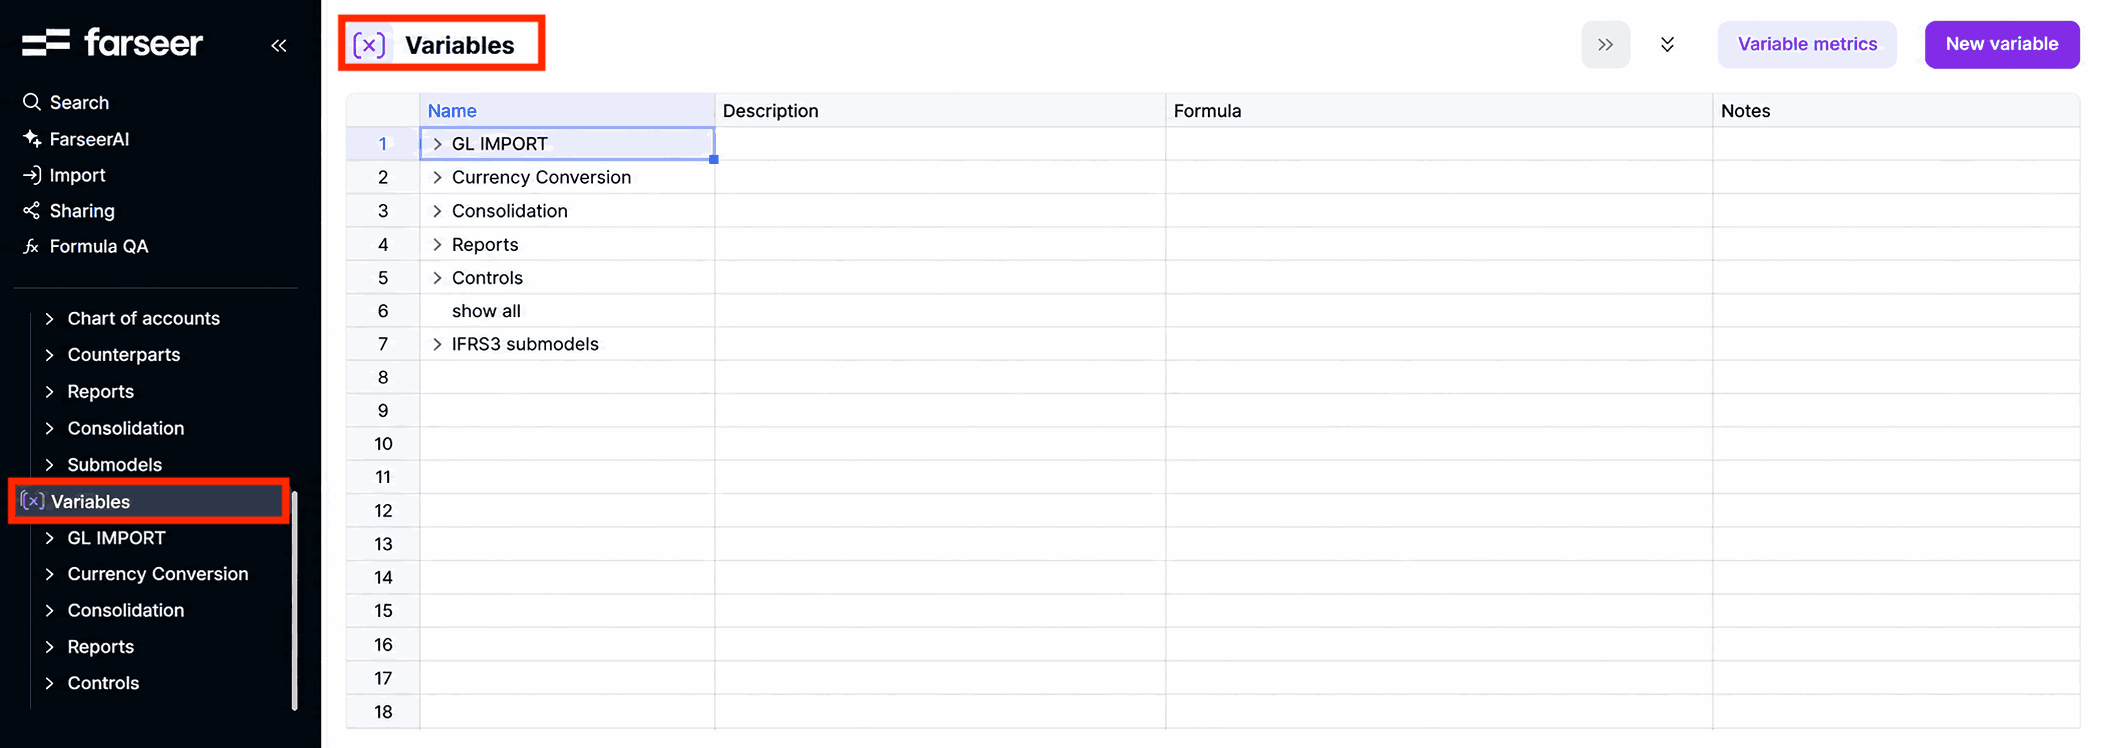Click the (x) icon beside Variables heading

(369, 45)
